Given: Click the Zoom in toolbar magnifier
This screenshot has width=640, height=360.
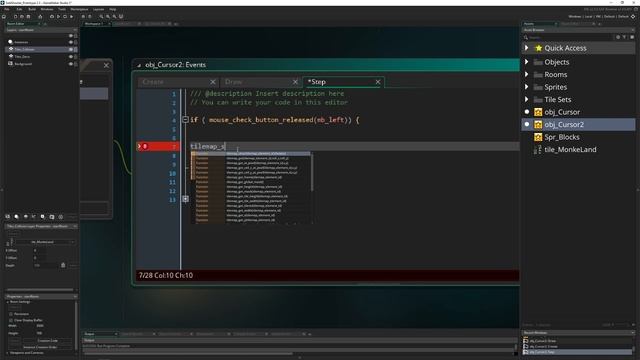Looking at the screenshot, I should (114, 16).
